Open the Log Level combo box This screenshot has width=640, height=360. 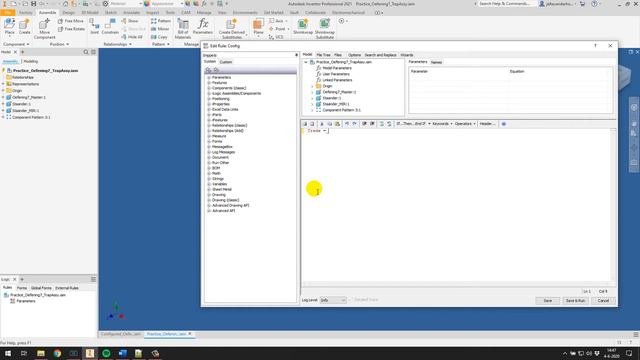[333, 300]
